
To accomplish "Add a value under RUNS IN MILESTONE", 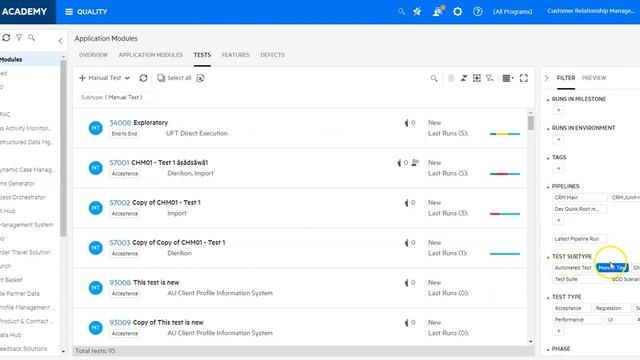I will (x=558, y=110).
